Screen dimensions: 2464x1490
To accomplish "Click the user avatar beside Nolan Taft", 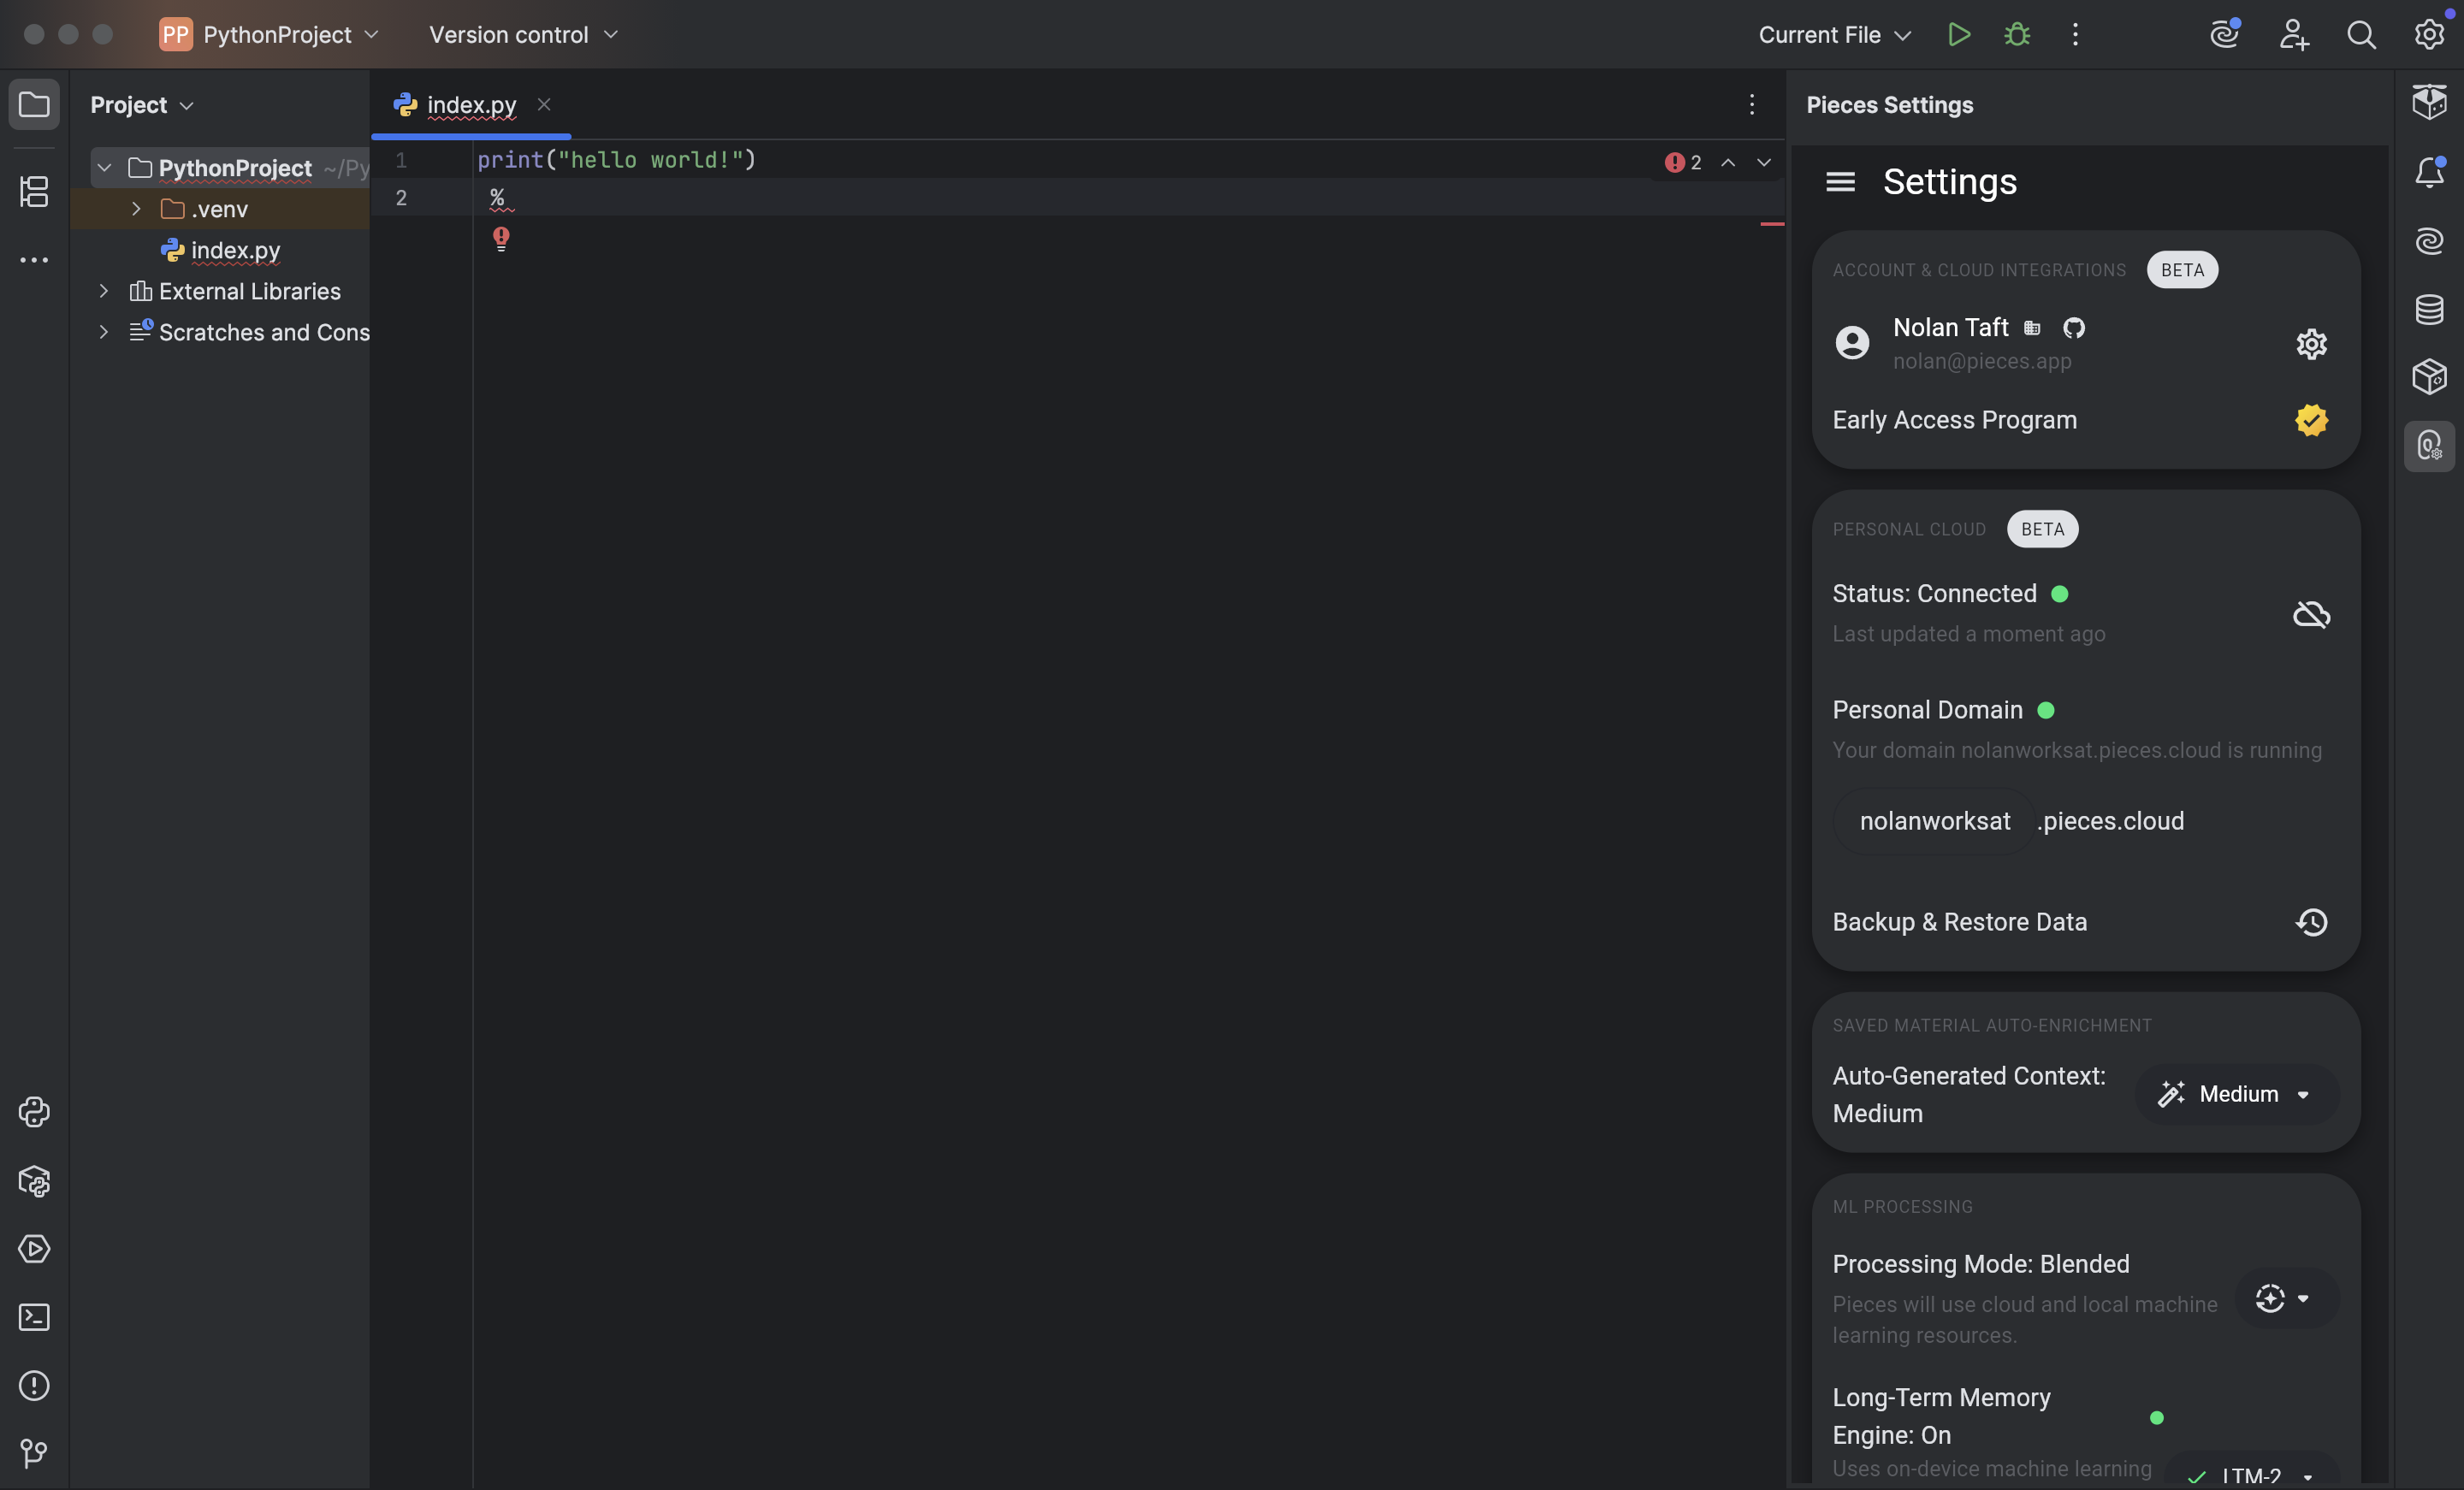I will (1852, 343).
